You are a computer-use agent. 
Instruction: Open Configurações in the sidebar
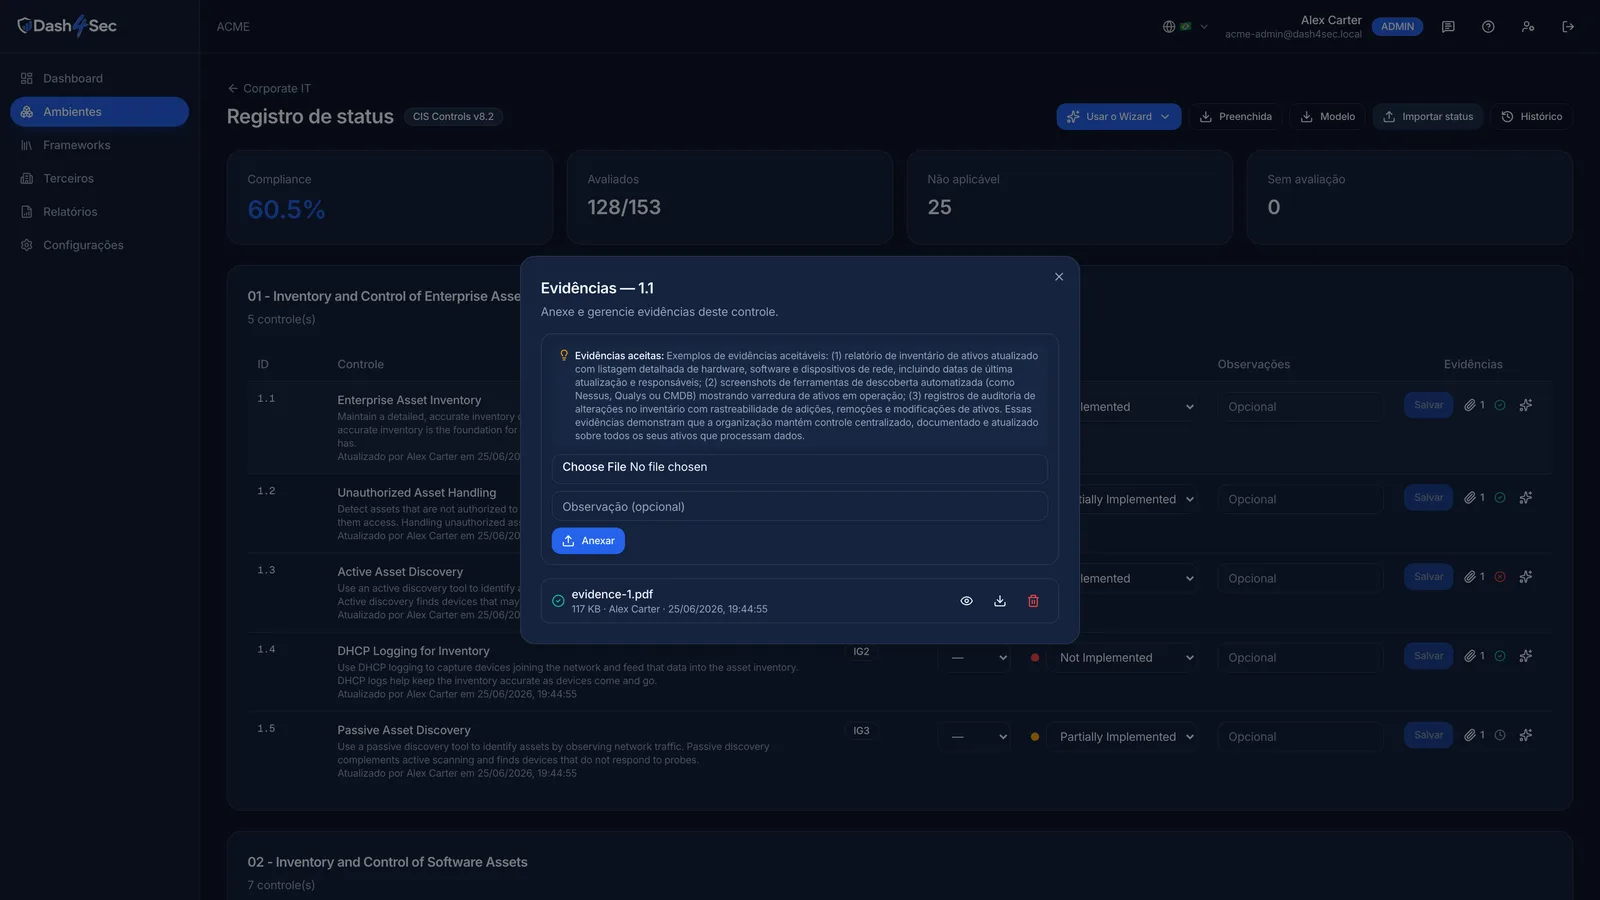click(x=99, y=245)
